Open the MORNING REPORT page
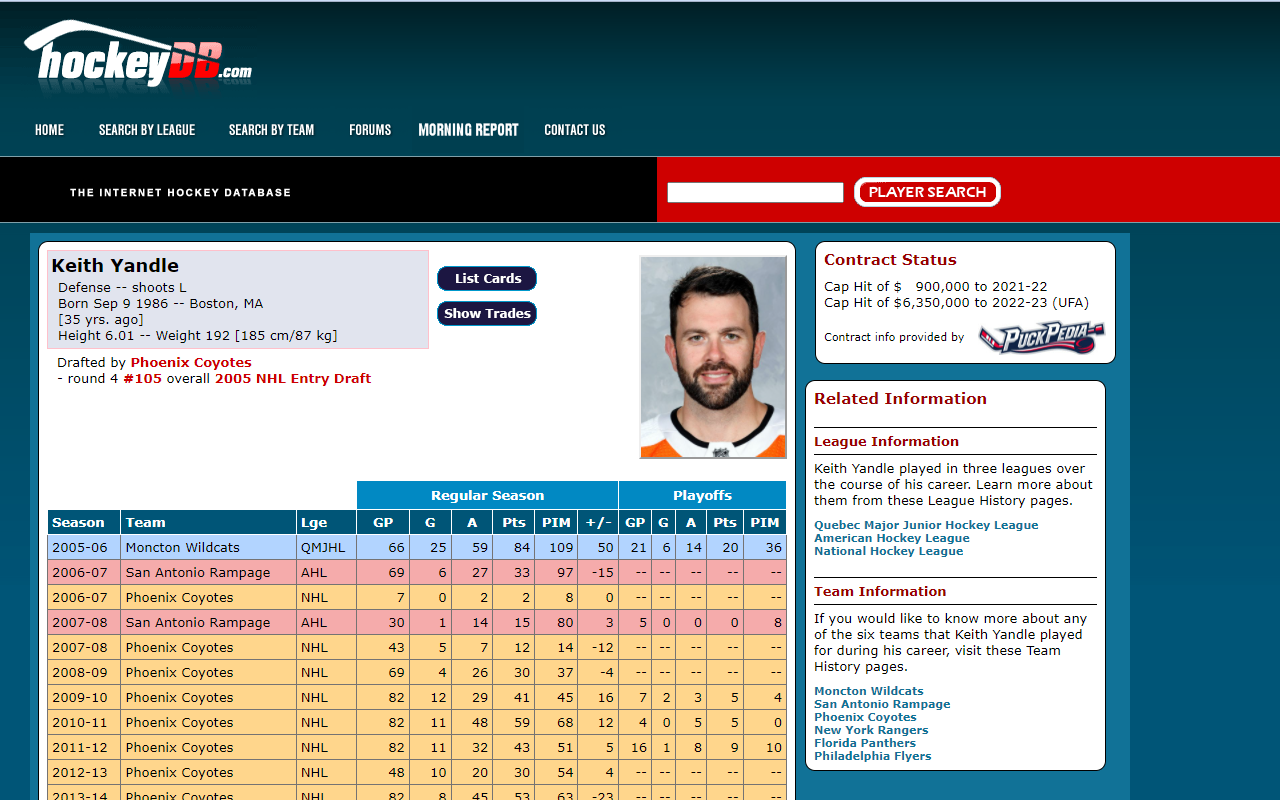 (468, 130)
